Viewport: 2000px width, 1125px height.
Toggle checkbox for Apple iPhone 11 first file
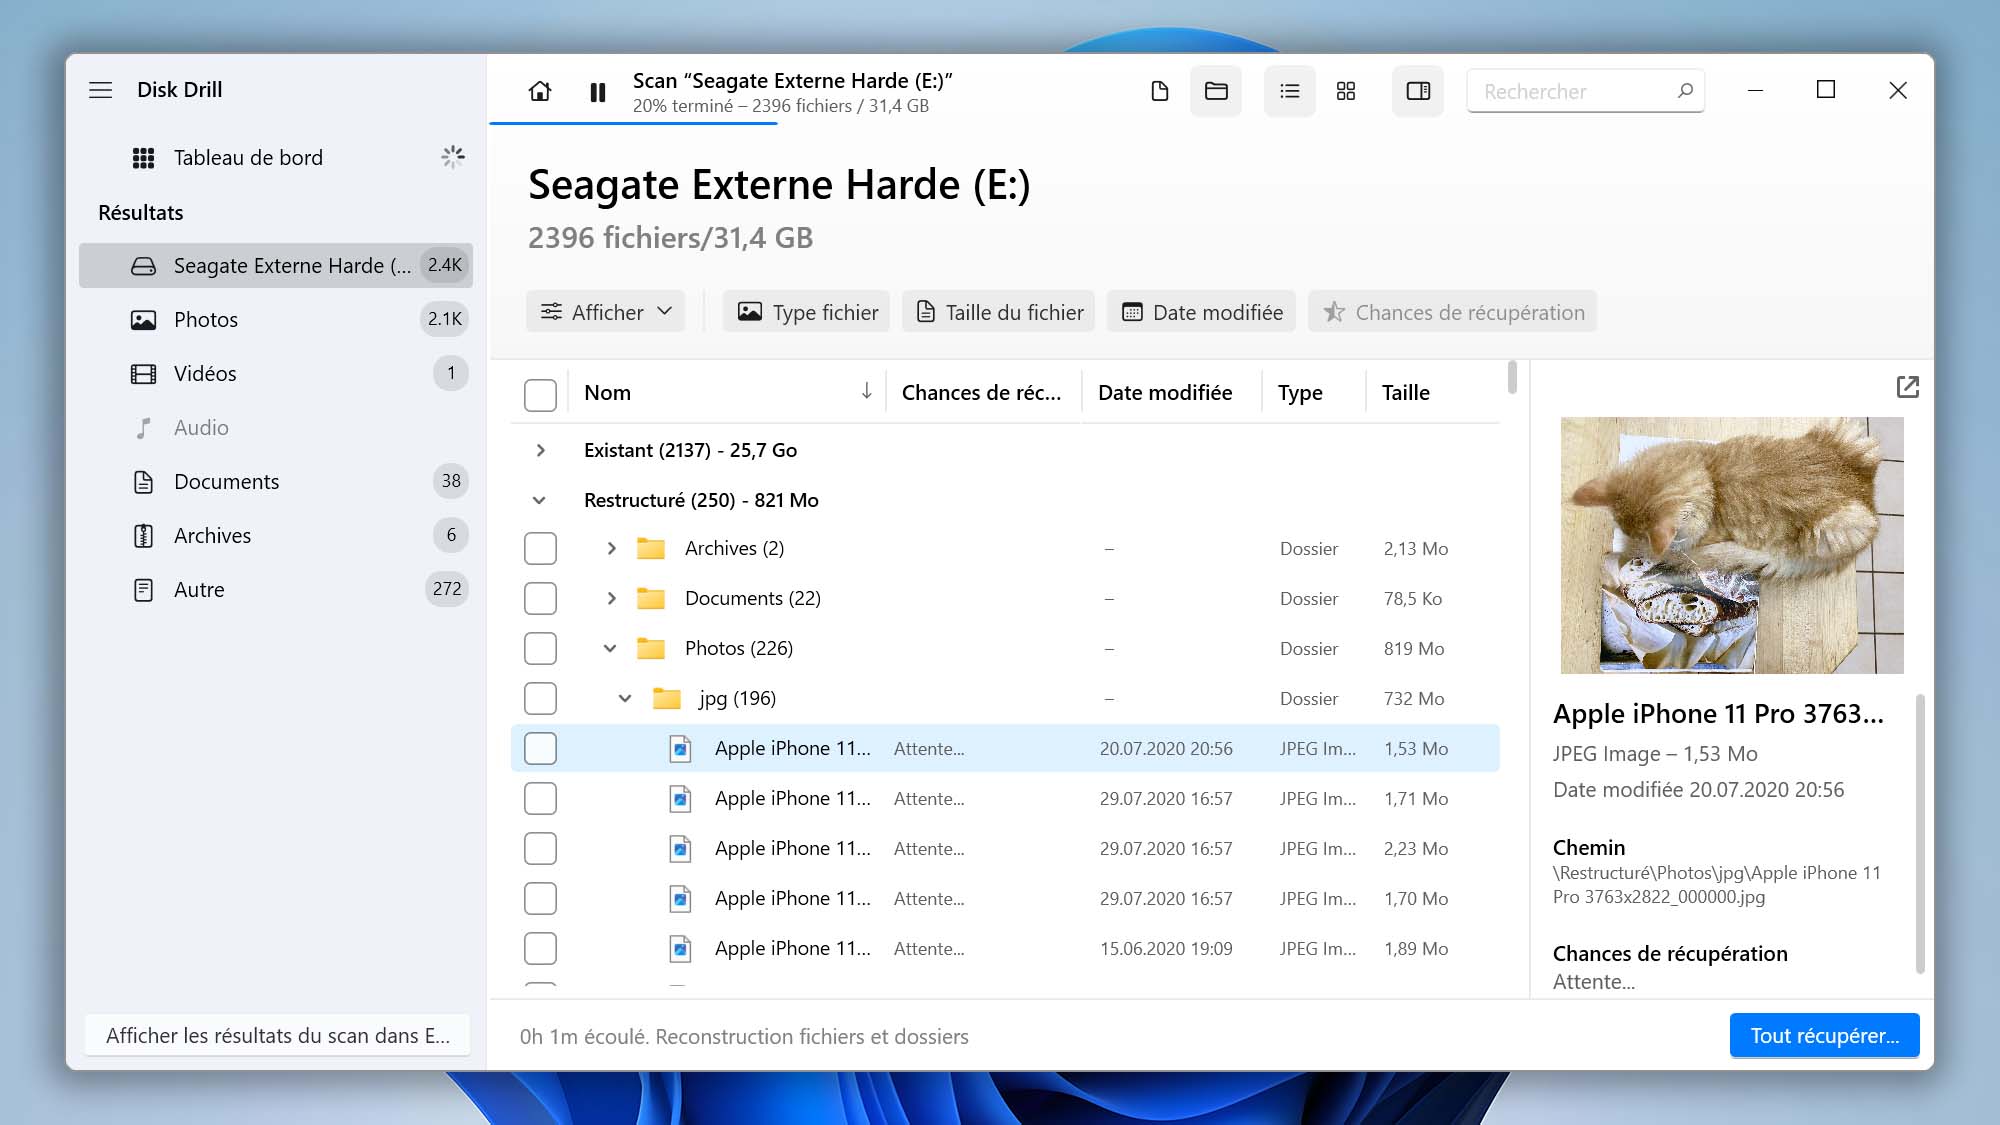click(x=540, y=747)
